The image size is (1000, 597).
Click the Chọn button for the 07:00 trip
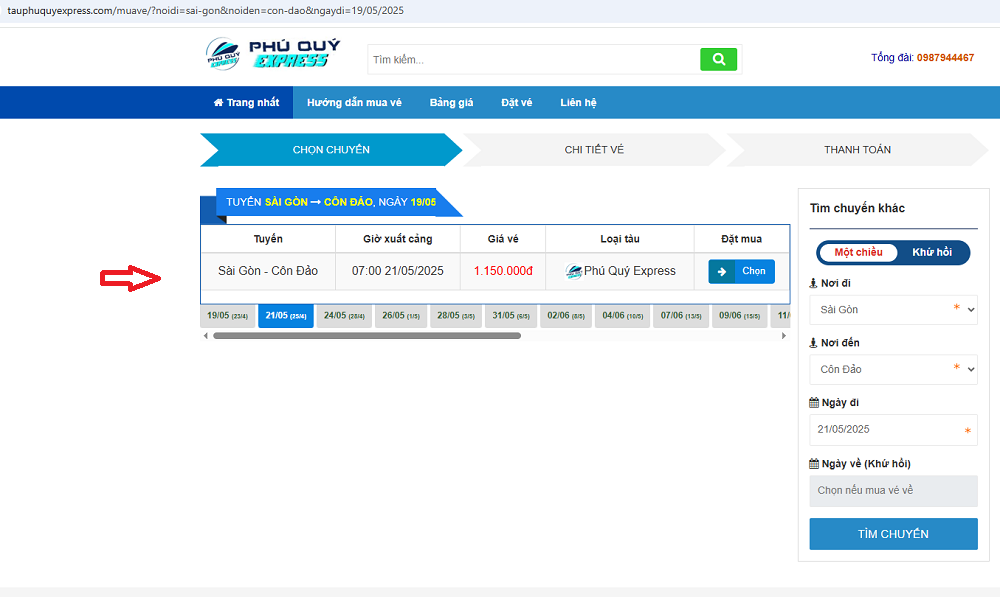click(742, 271)
